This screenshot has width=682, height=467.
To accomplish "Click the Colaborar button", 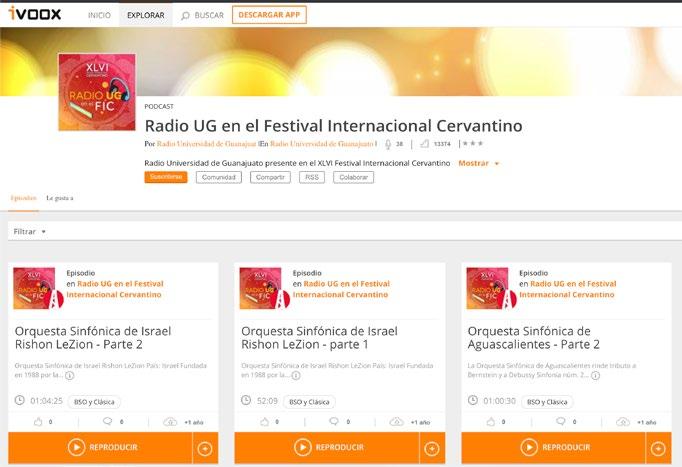I will 354,177.
